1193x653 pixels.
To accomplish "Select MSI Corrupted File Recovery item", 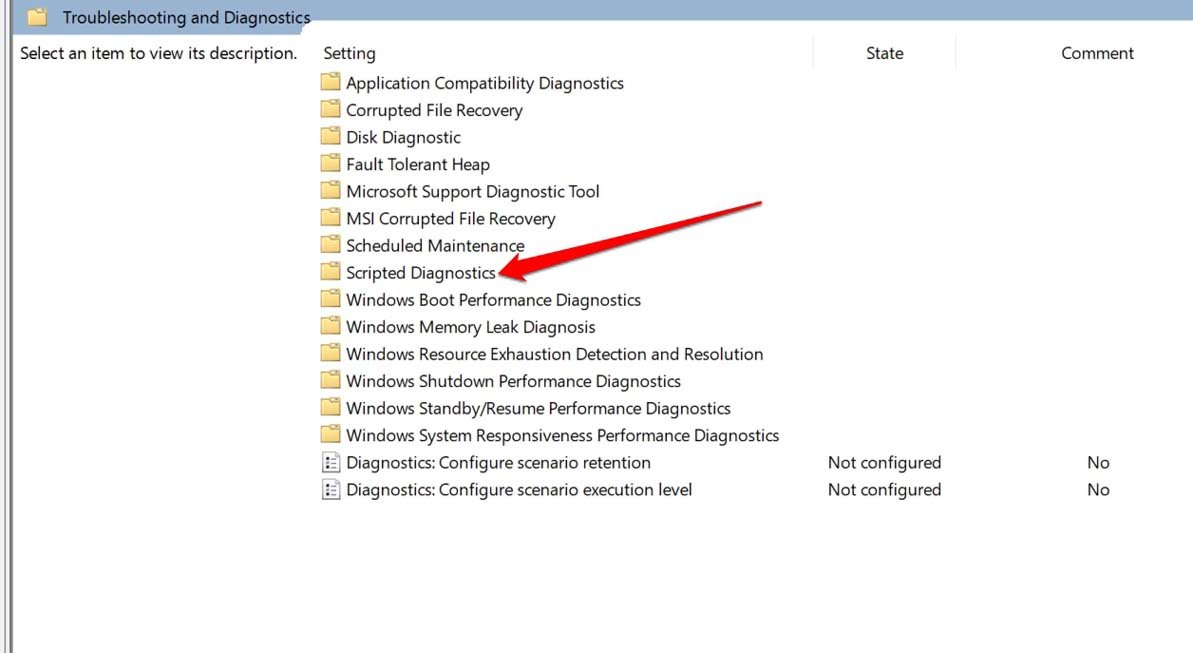I will [x=450, y=218].
